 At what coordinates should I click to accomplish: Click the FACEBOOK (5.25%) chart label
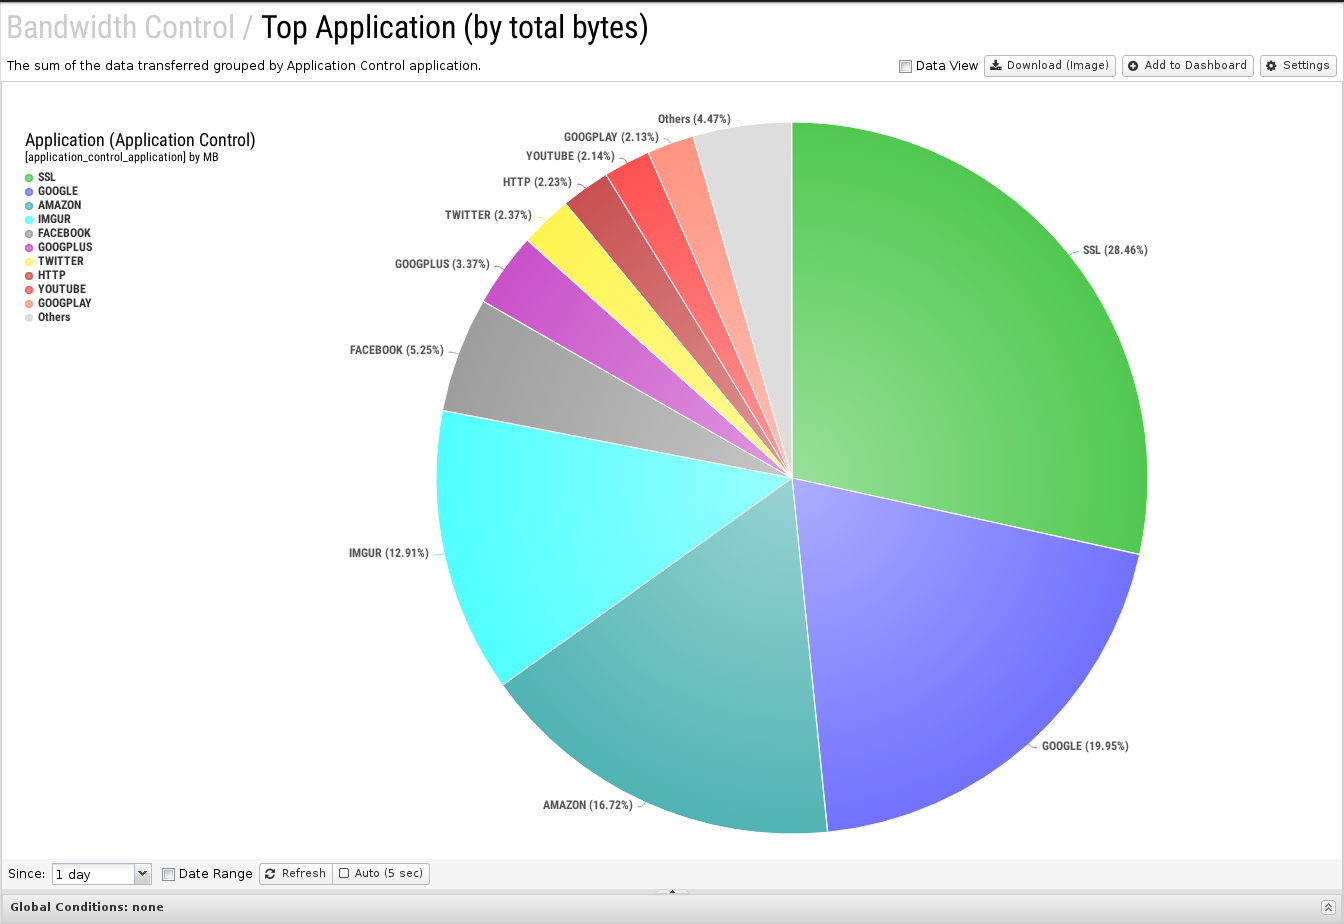pos(397,351)
